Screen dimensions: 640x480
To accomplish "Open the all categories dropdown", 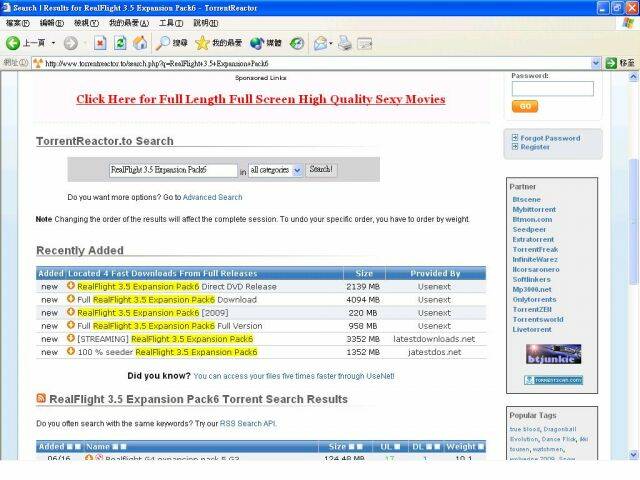I will (x=276, y=170).
